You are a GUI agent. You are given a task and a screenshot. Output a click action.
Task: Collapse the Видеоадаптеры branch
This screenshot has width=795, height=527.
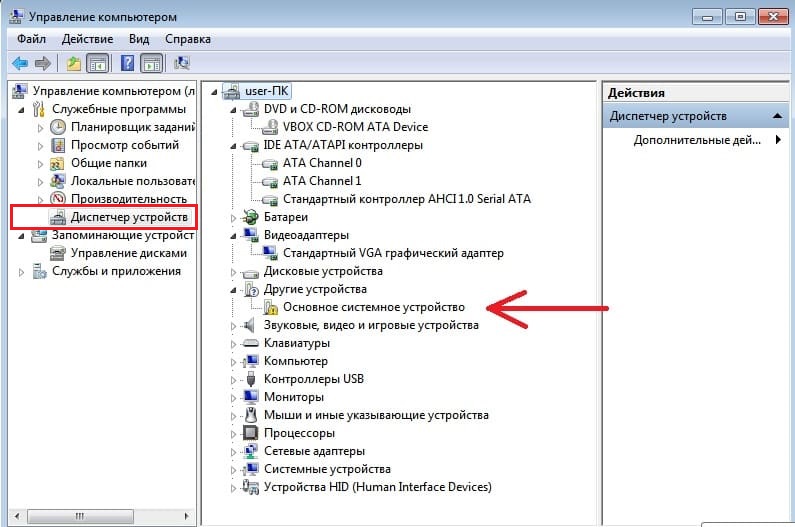point(233,236)
